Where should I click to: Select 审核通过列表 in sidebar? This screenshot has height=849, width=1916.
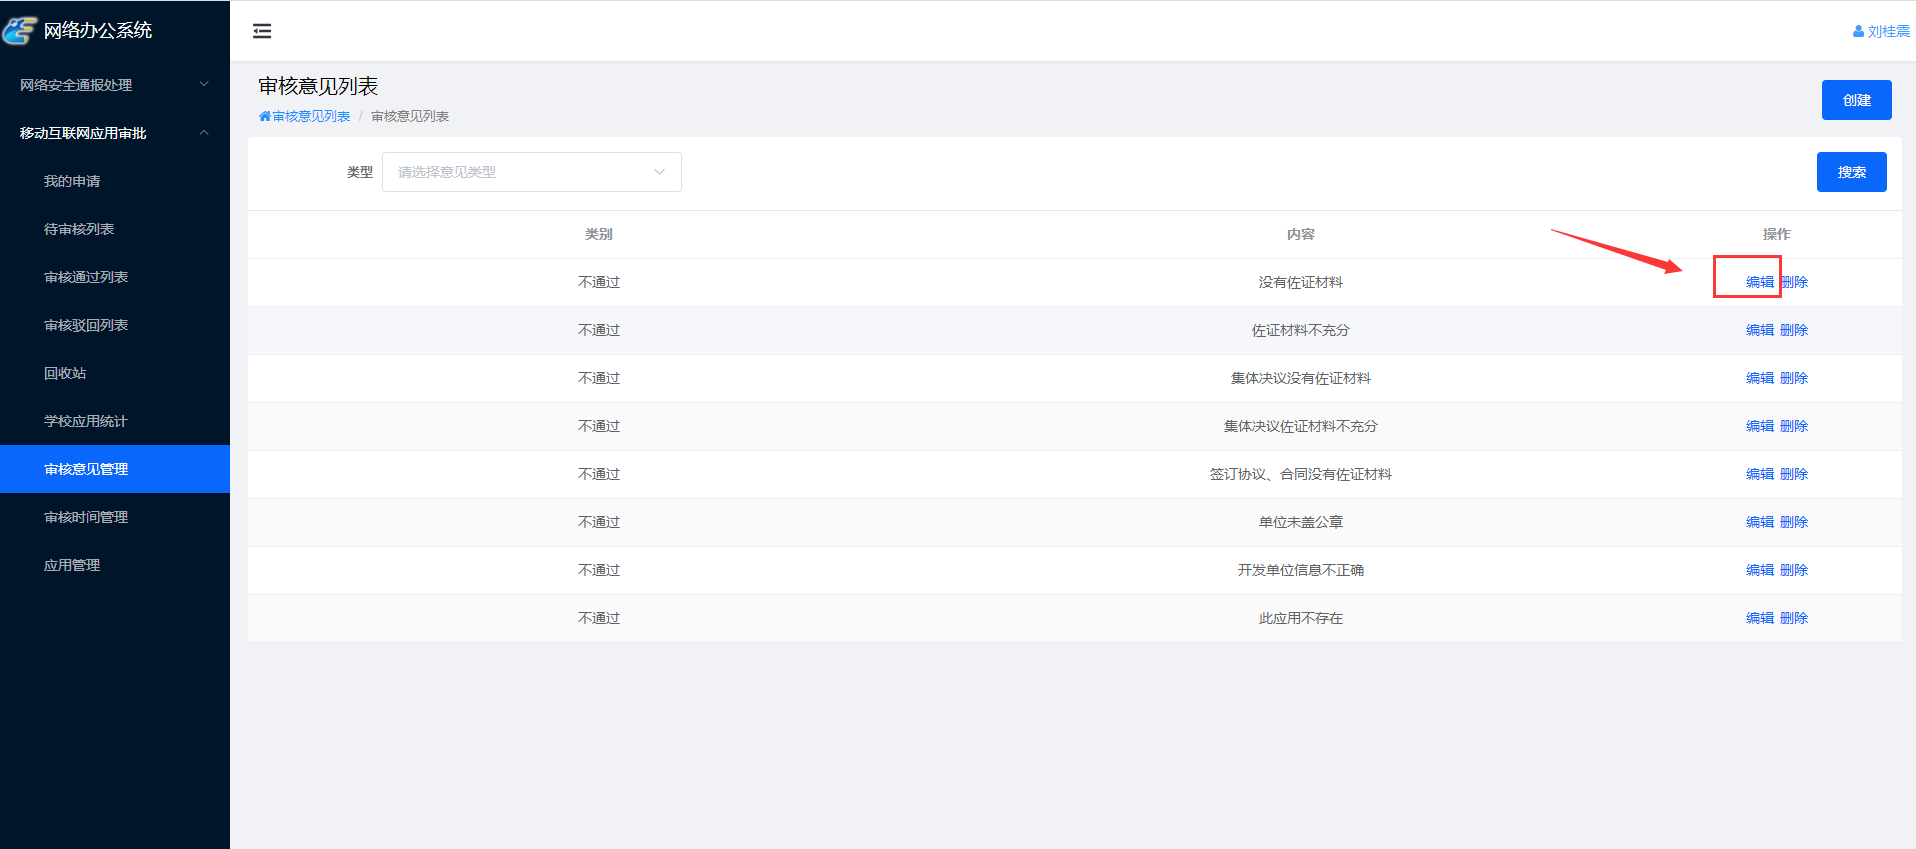[86, 277]
